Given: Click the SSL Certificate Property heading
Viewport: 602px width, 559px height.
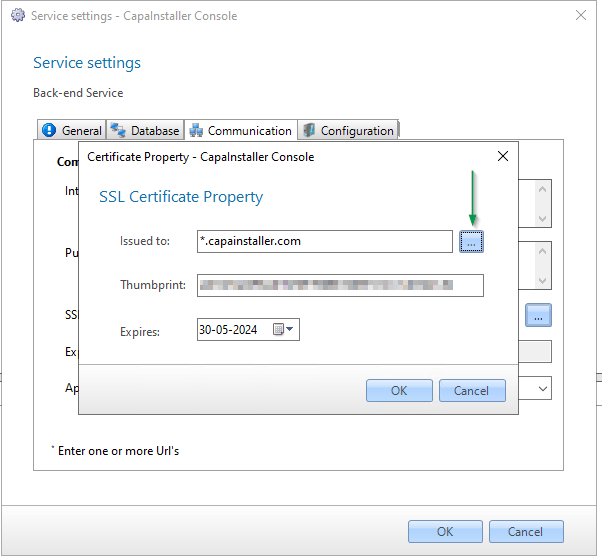Looking at the screenshot, I should 181,197.
